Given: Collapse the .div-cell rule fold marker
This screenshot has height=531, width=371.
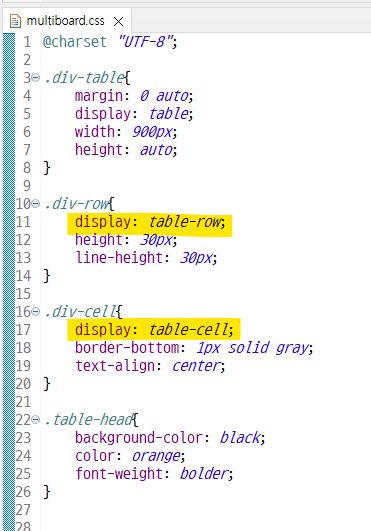Looking at the screenshot, I should tap(36, 311).
